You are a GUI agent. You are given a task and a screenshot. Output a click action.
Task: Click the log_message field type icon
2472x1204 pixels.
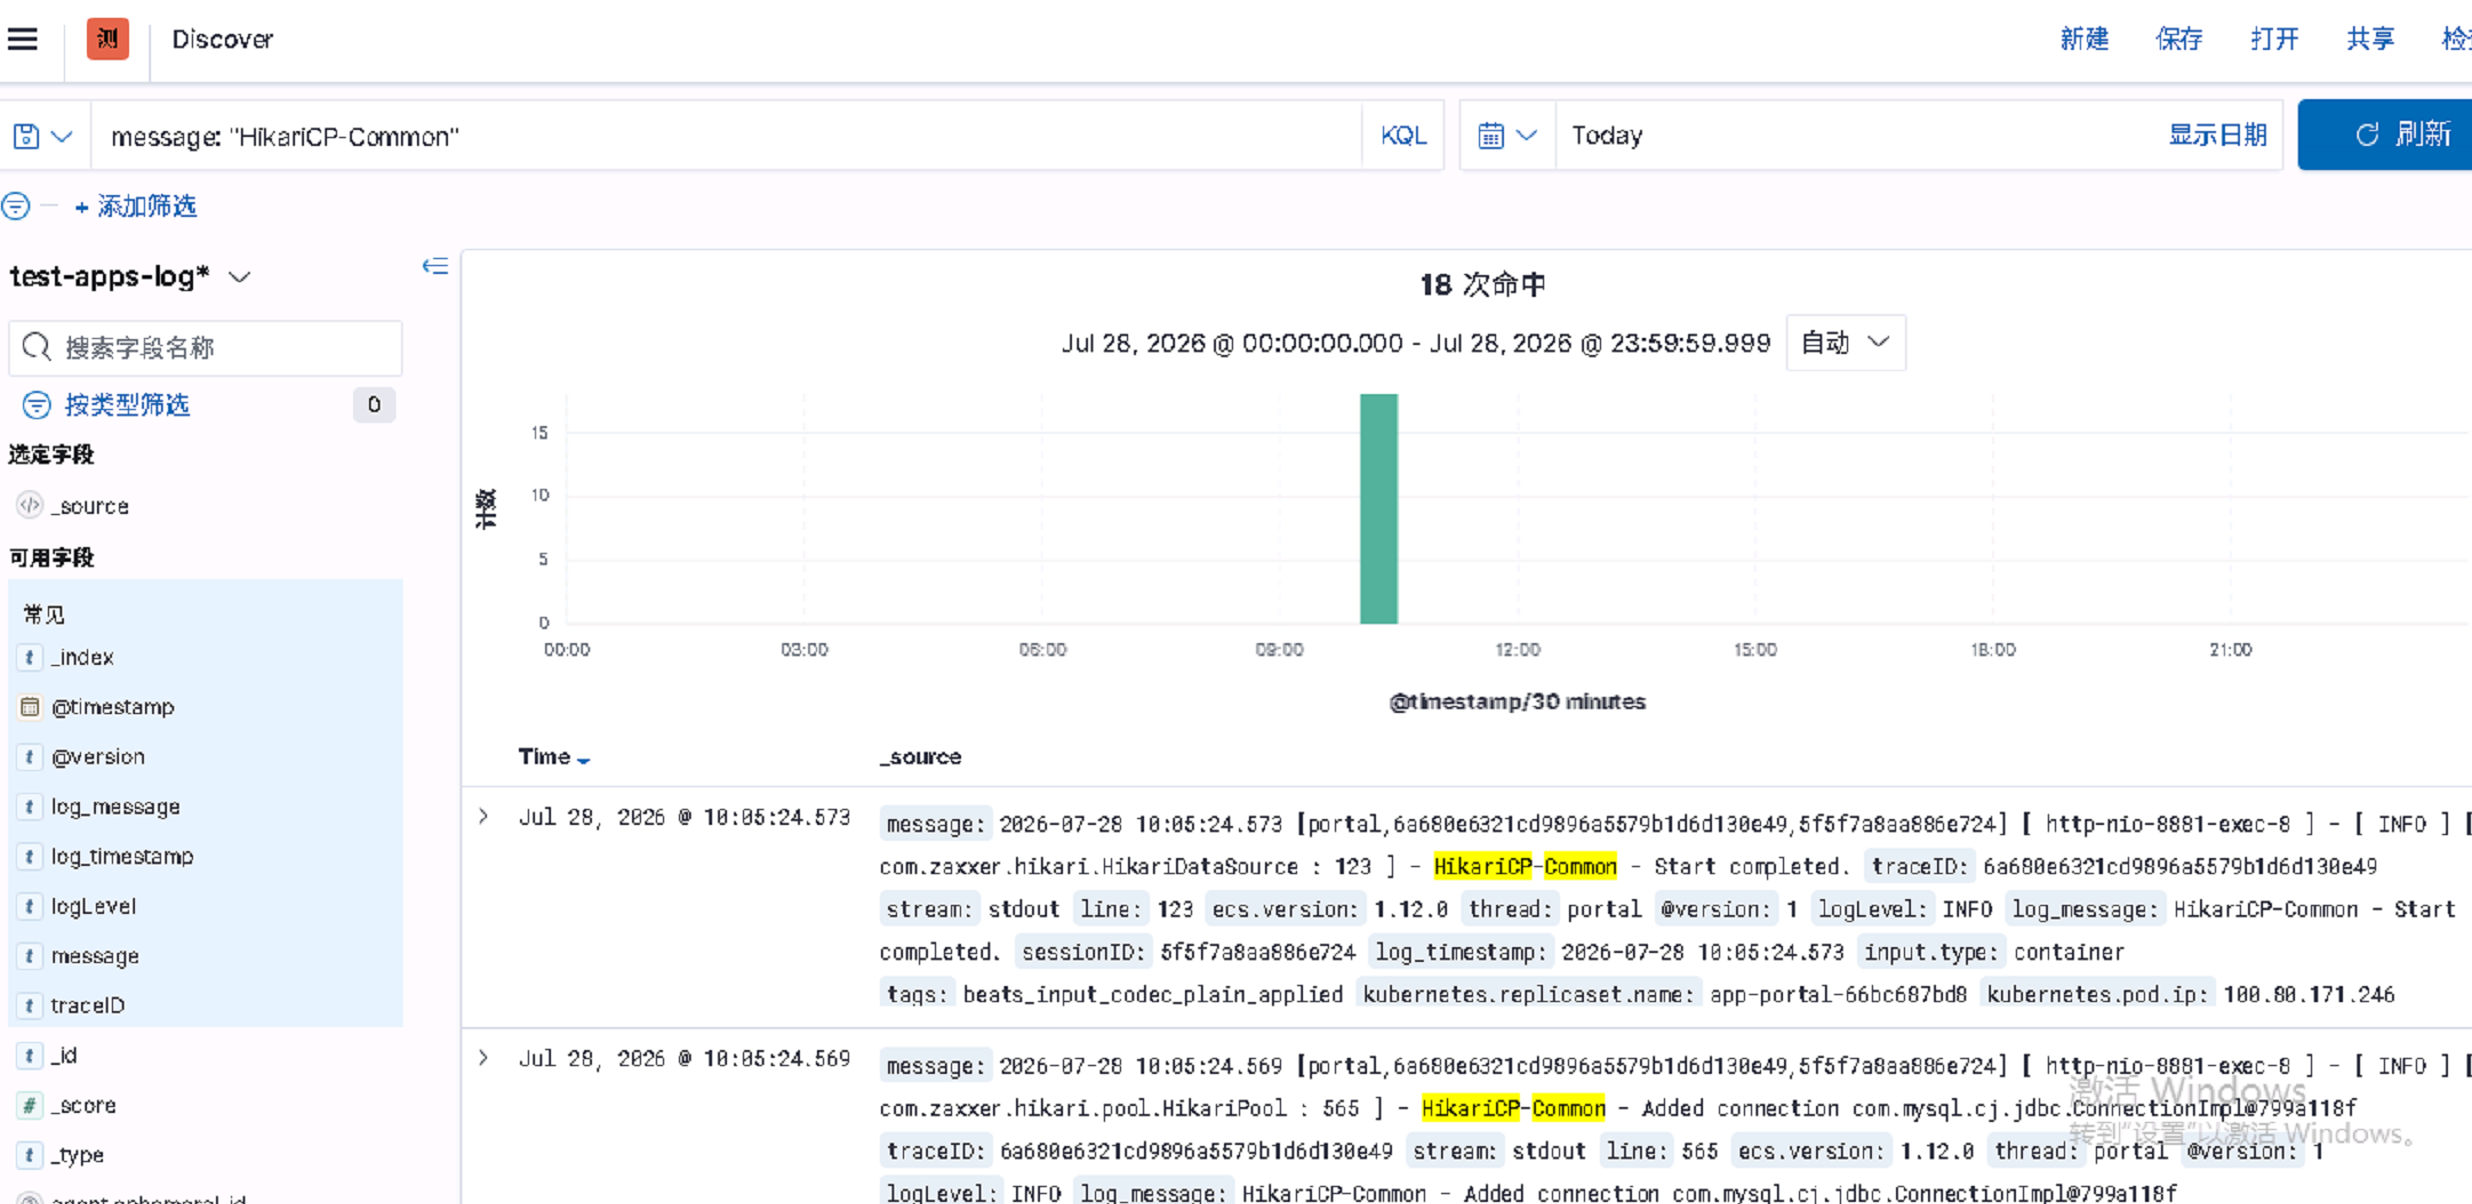click(x=30, y=807)
